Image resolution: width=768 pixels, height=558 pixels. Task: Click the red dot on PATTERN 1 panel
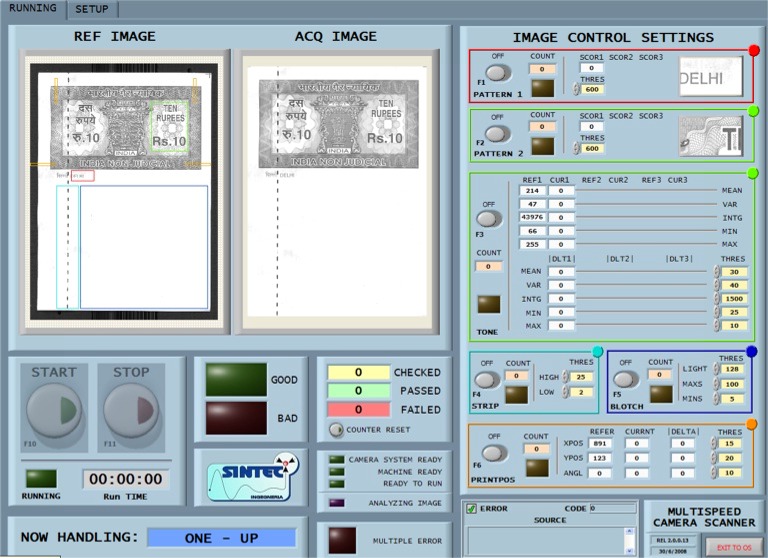click(x=754, y=50)
